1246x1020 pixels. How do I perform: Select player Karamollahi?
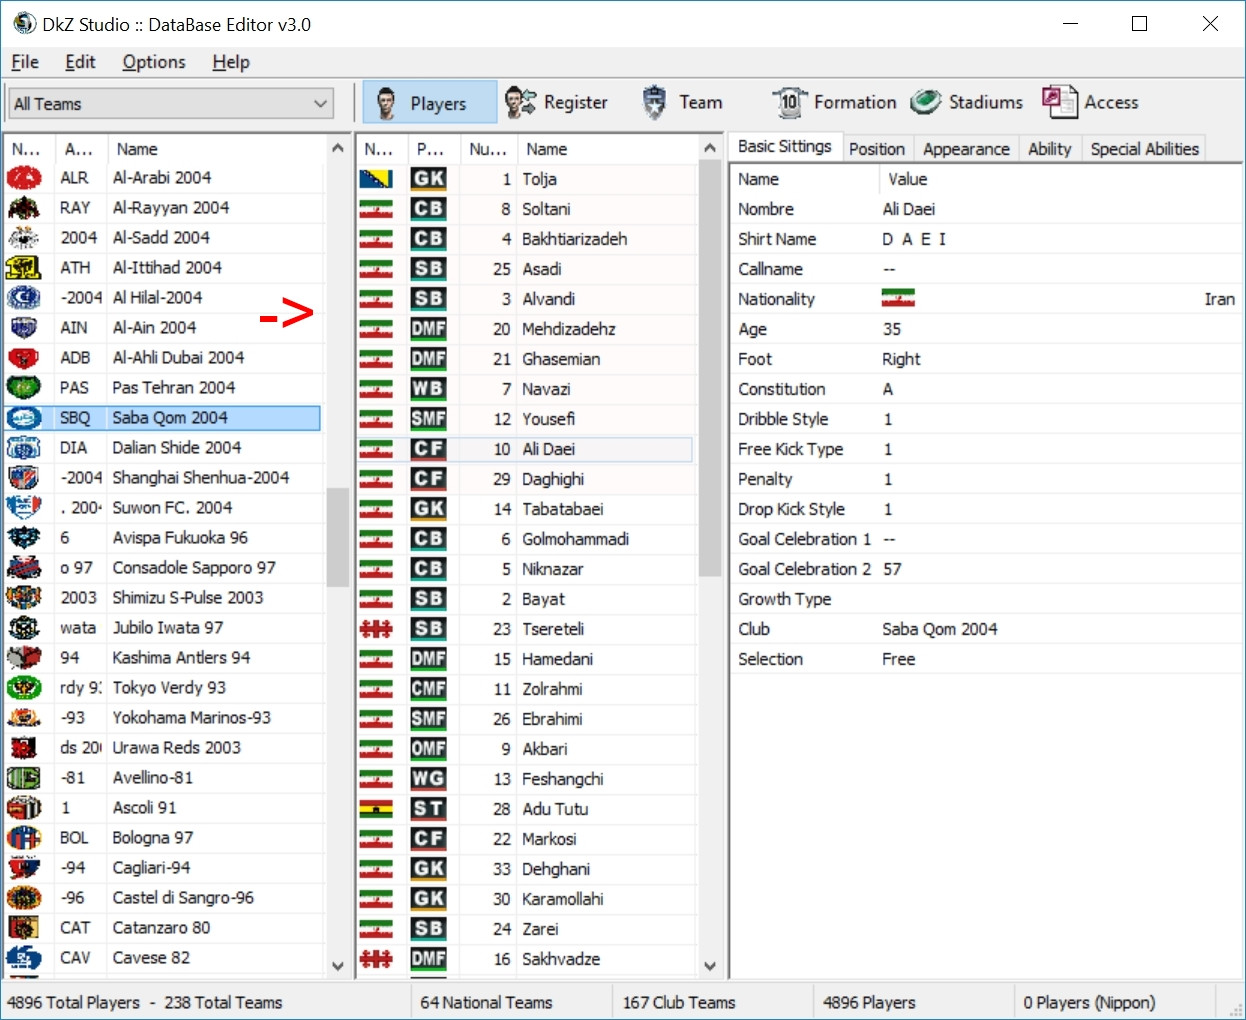(562, 899)
